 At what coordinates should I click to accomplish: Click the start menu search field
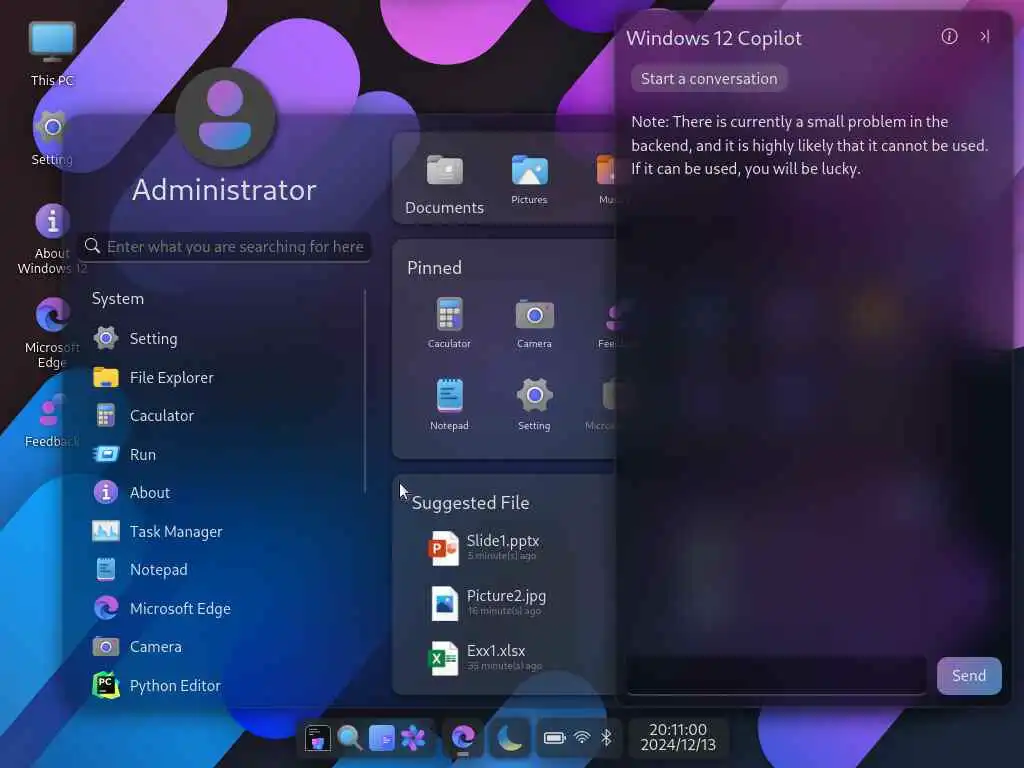224,247
